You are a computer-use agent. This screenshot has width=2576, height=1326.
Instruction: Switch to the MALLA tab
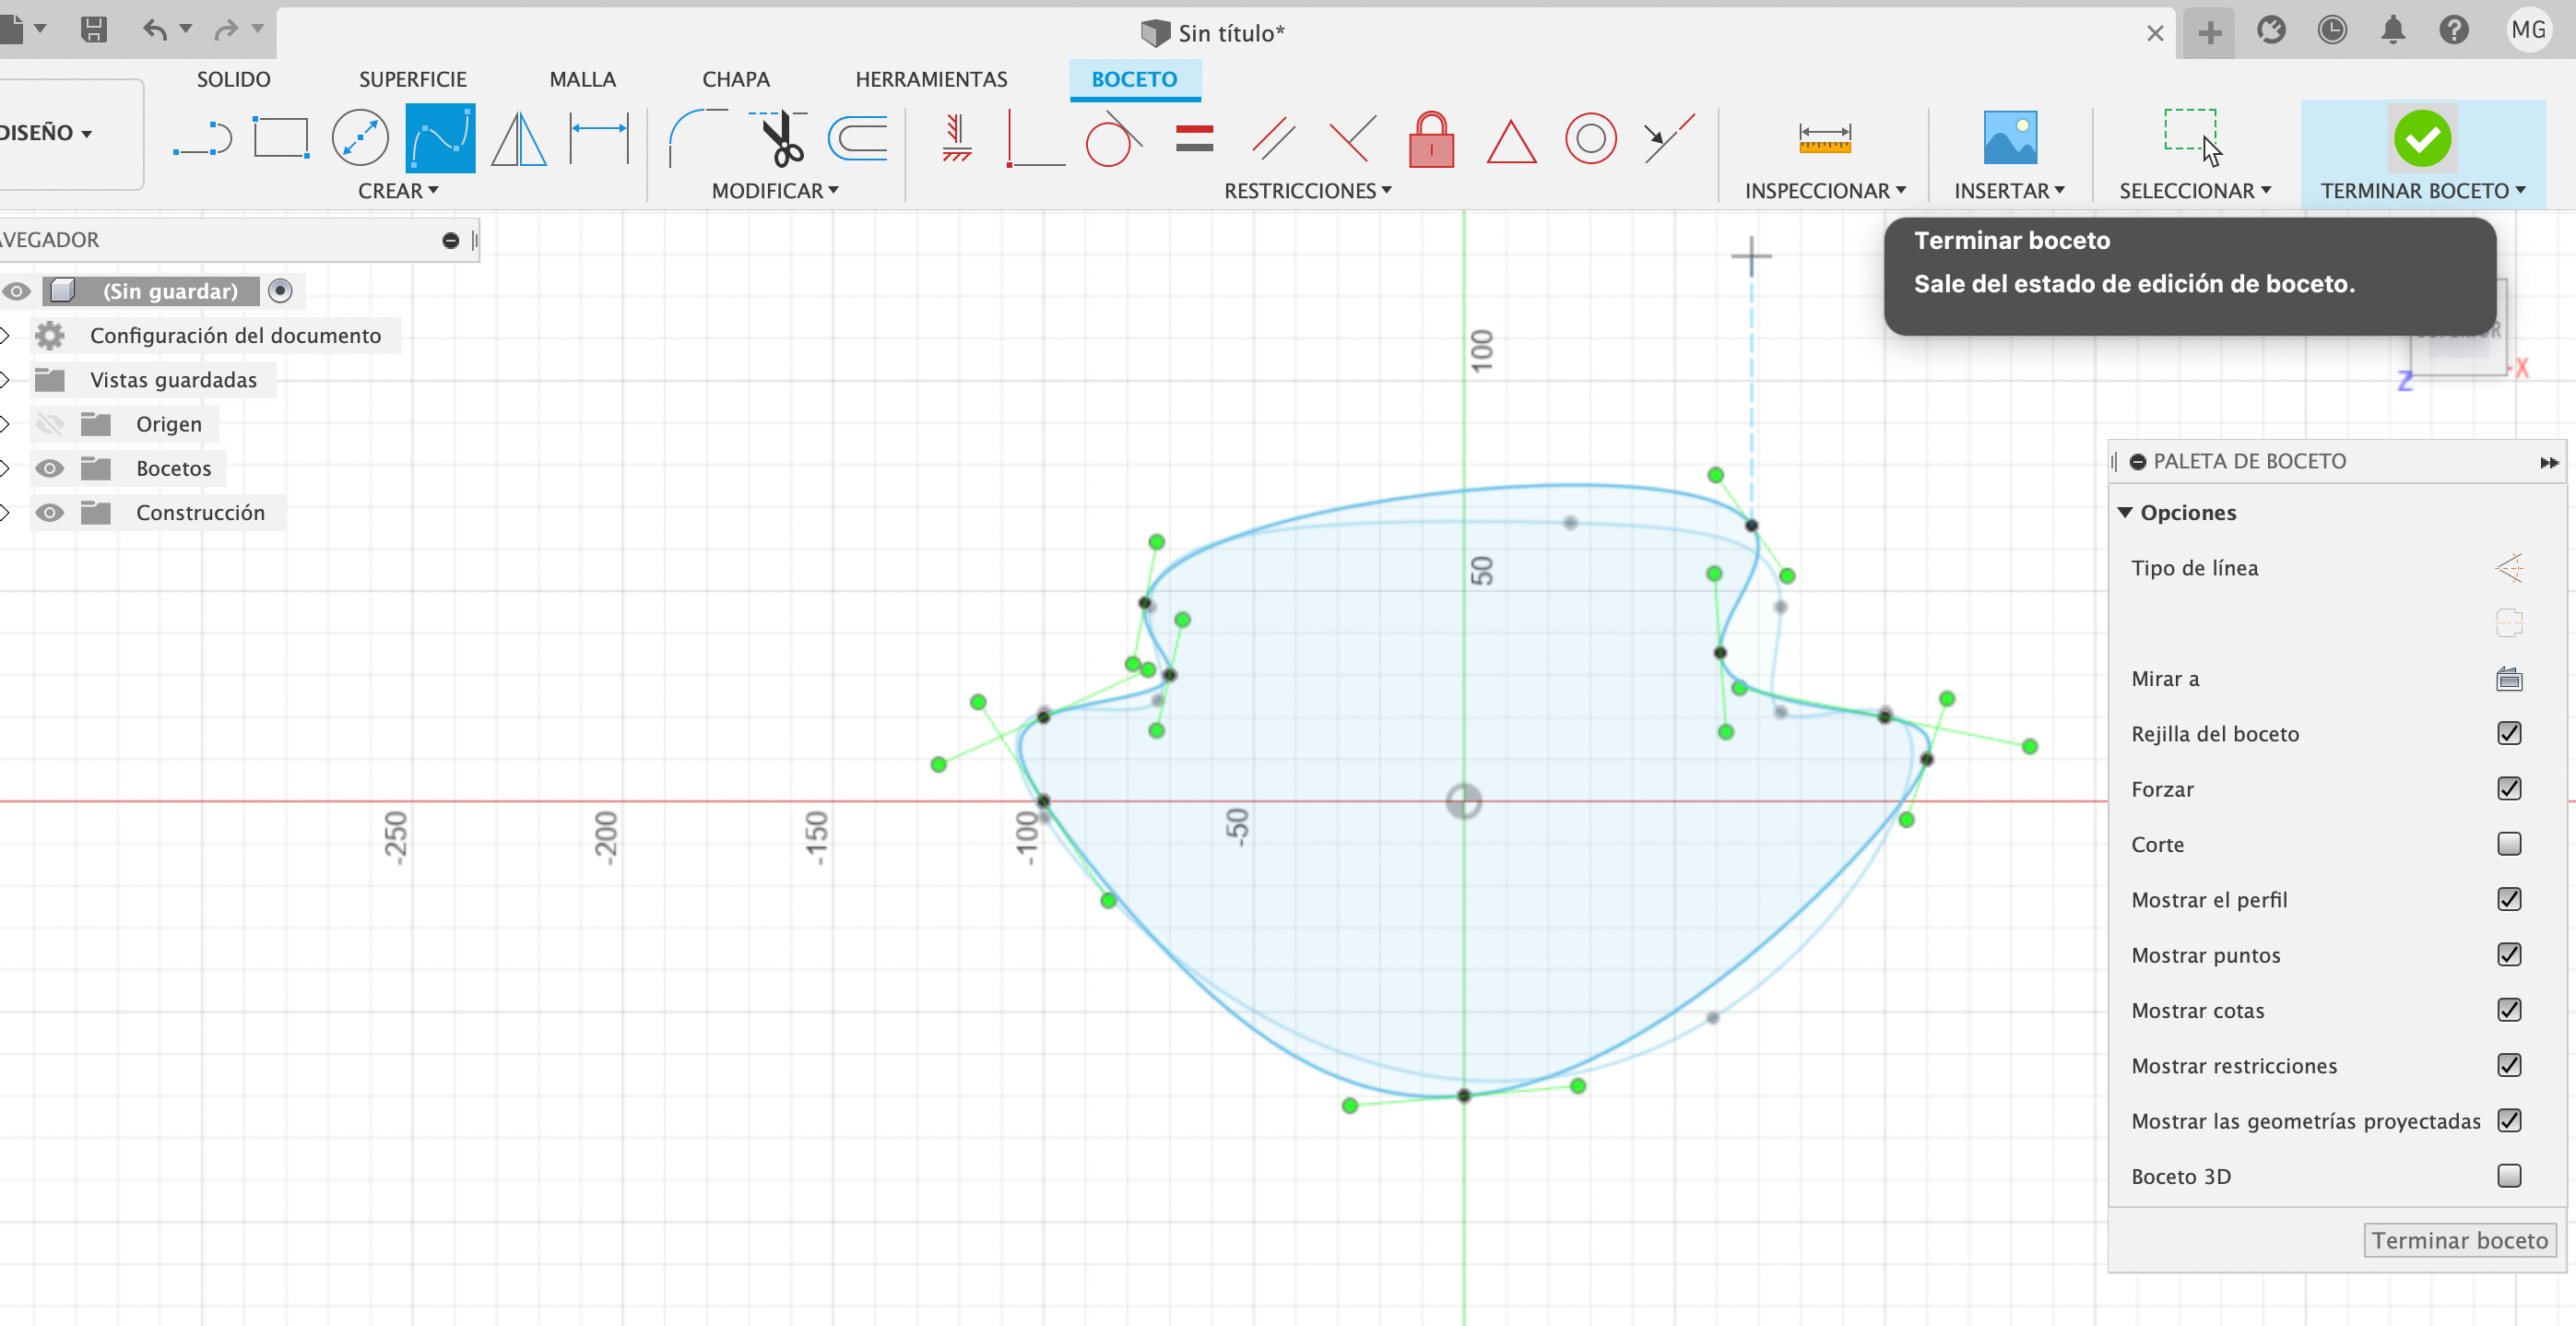point(583,79)
